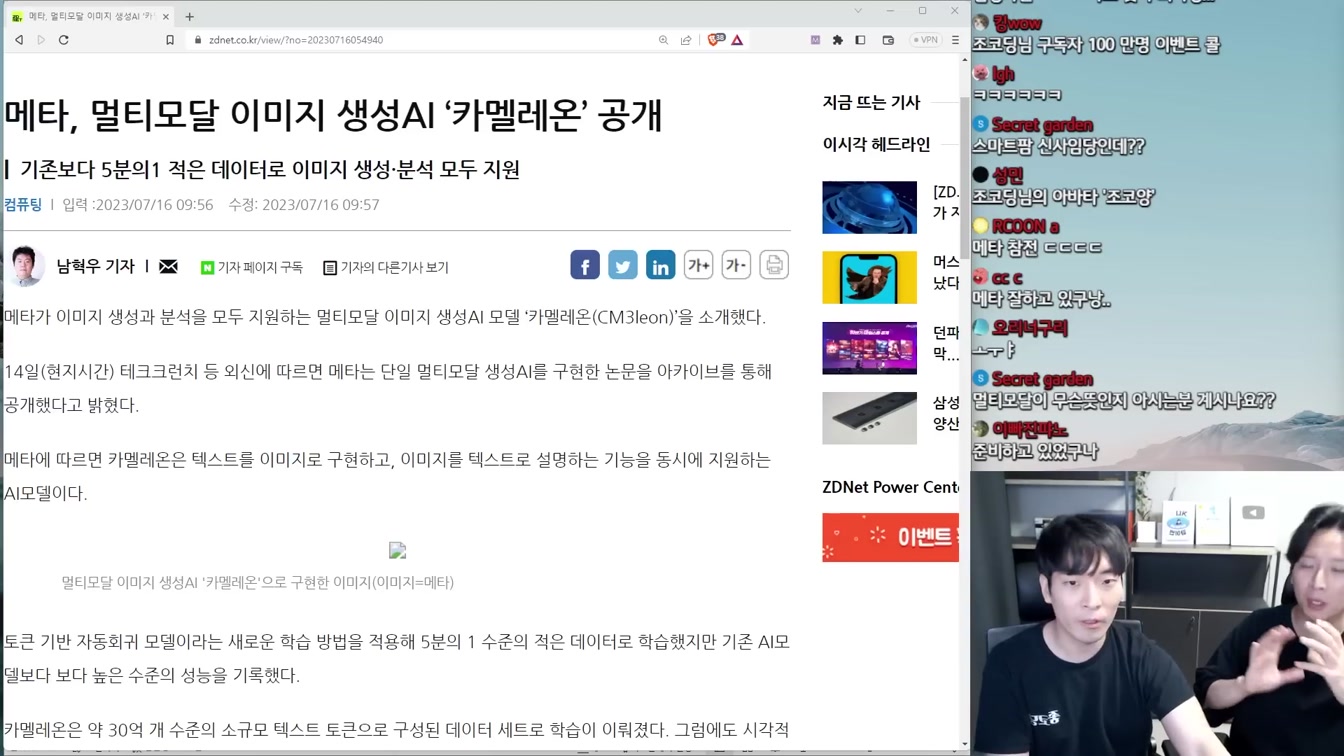The height and width of the screenshot is (756, 1344).
Task: Open the tab search chevron in title bar
Action: pos(858,11)
